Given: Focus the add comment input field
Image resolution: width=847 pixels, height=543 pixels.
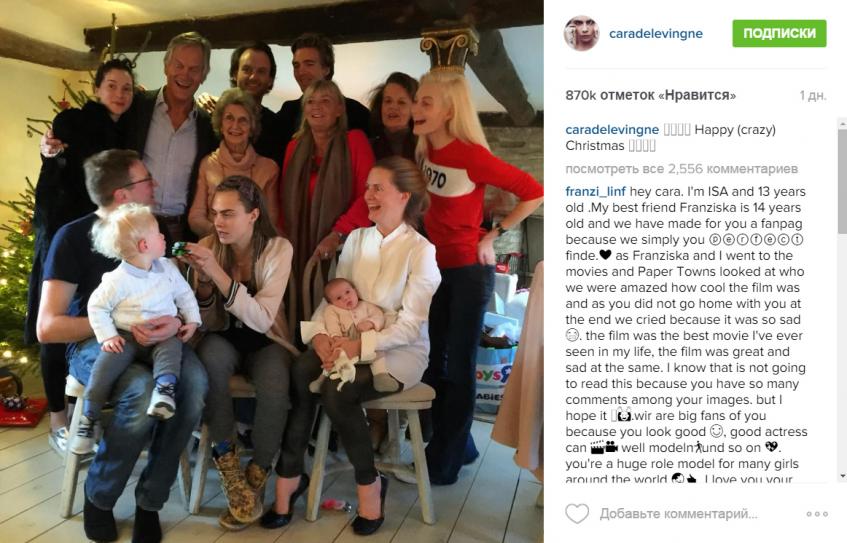Looking at the screenshot, I should click(x=678, y=513).
